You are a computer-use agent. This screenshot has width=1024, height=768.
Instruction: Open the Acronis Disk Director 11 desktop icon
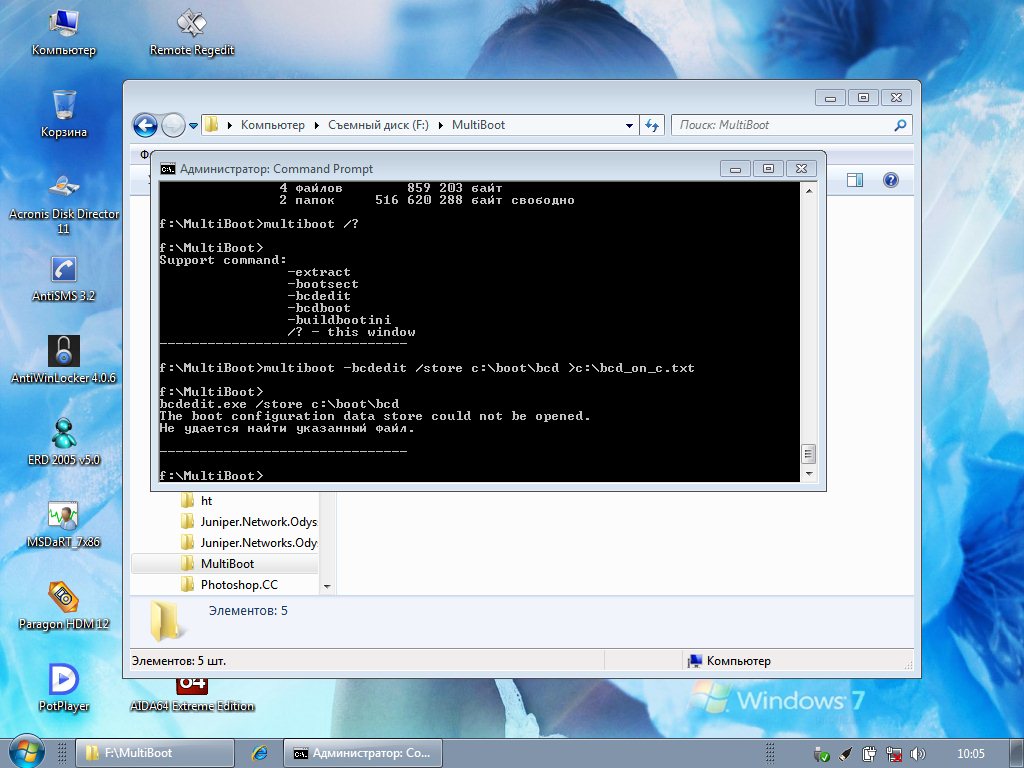[x=63, y=188]
